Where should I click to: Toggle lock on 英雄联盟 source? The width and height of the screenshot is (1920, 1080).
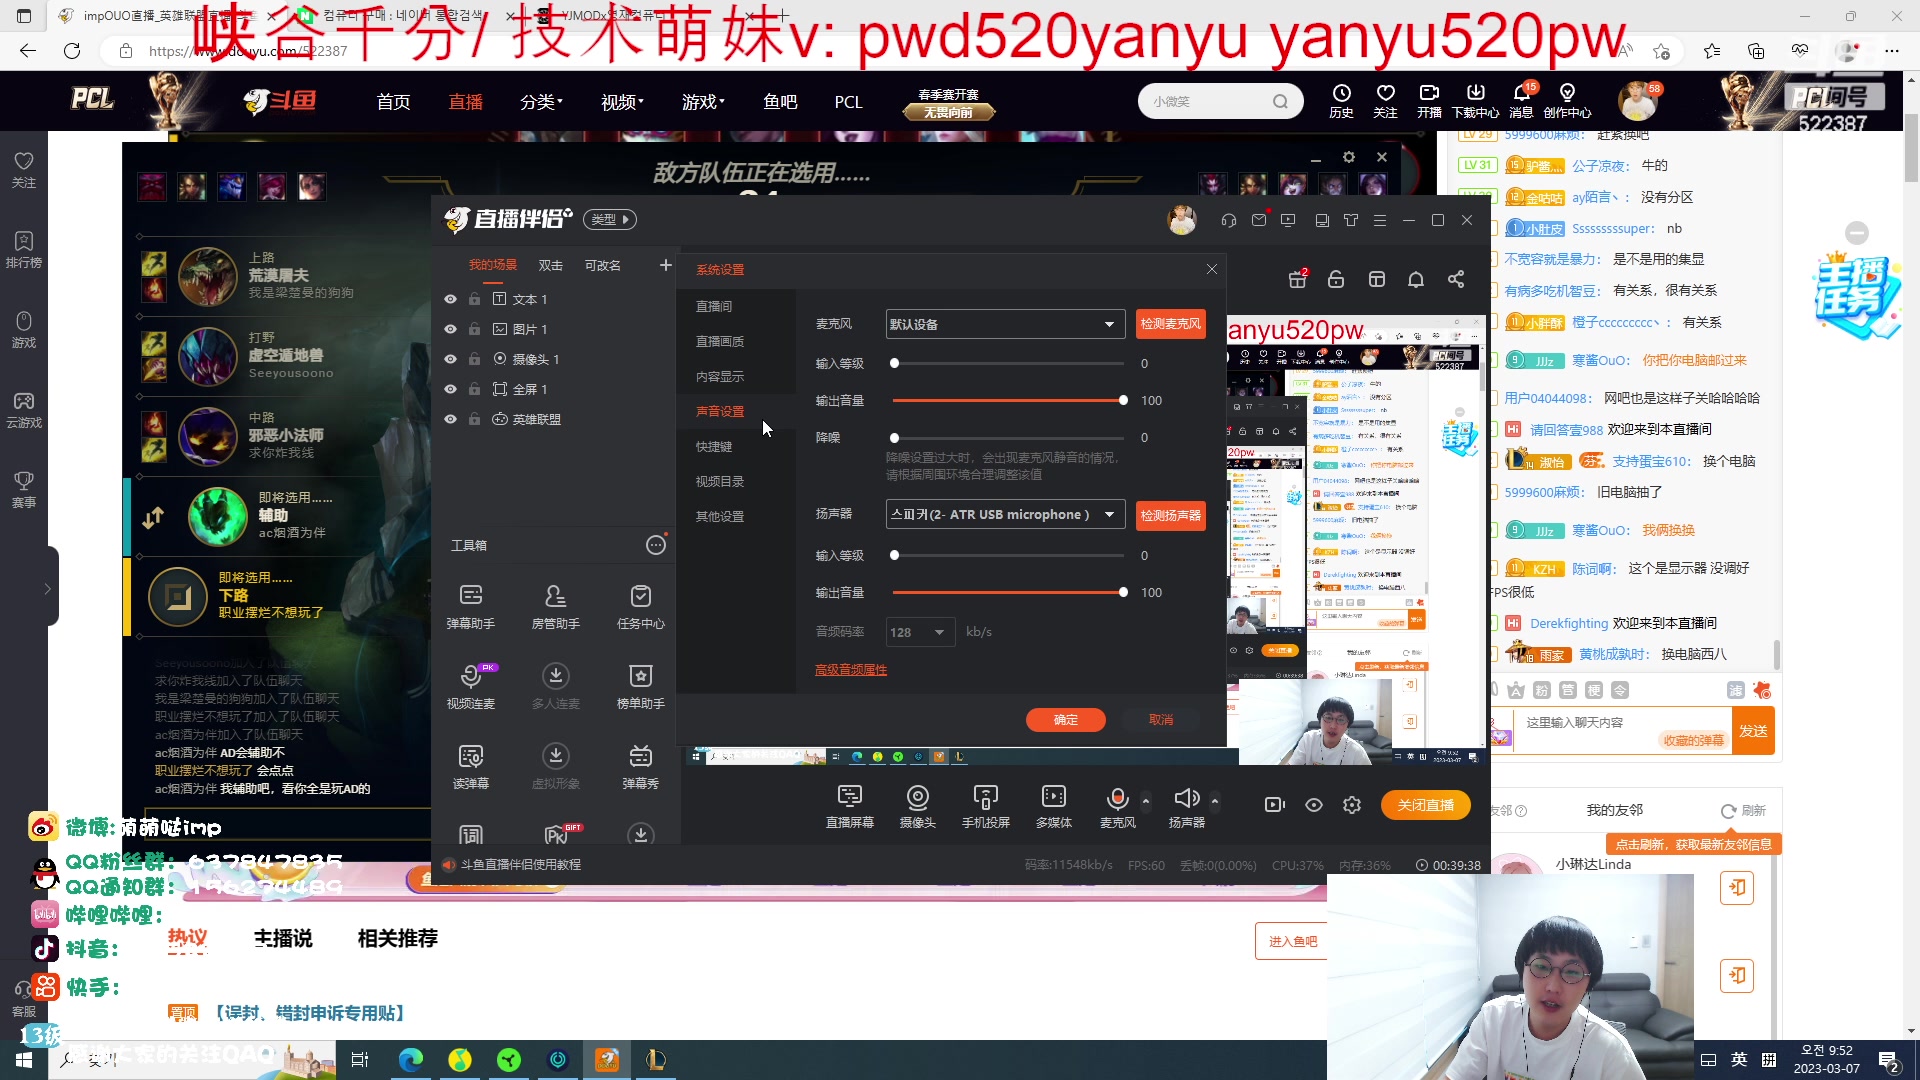[x=474, y=419]
